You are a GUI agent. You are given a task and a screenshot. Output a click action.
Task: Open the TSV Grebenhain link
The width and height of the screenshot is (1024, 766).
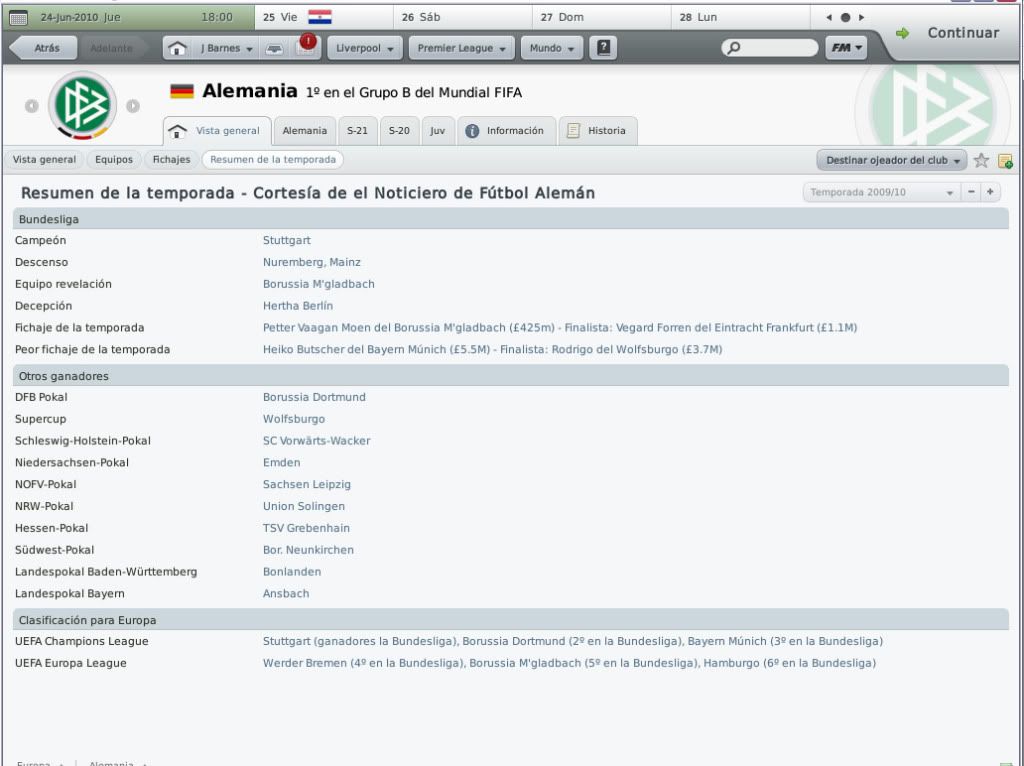click(x=306, y=528)
